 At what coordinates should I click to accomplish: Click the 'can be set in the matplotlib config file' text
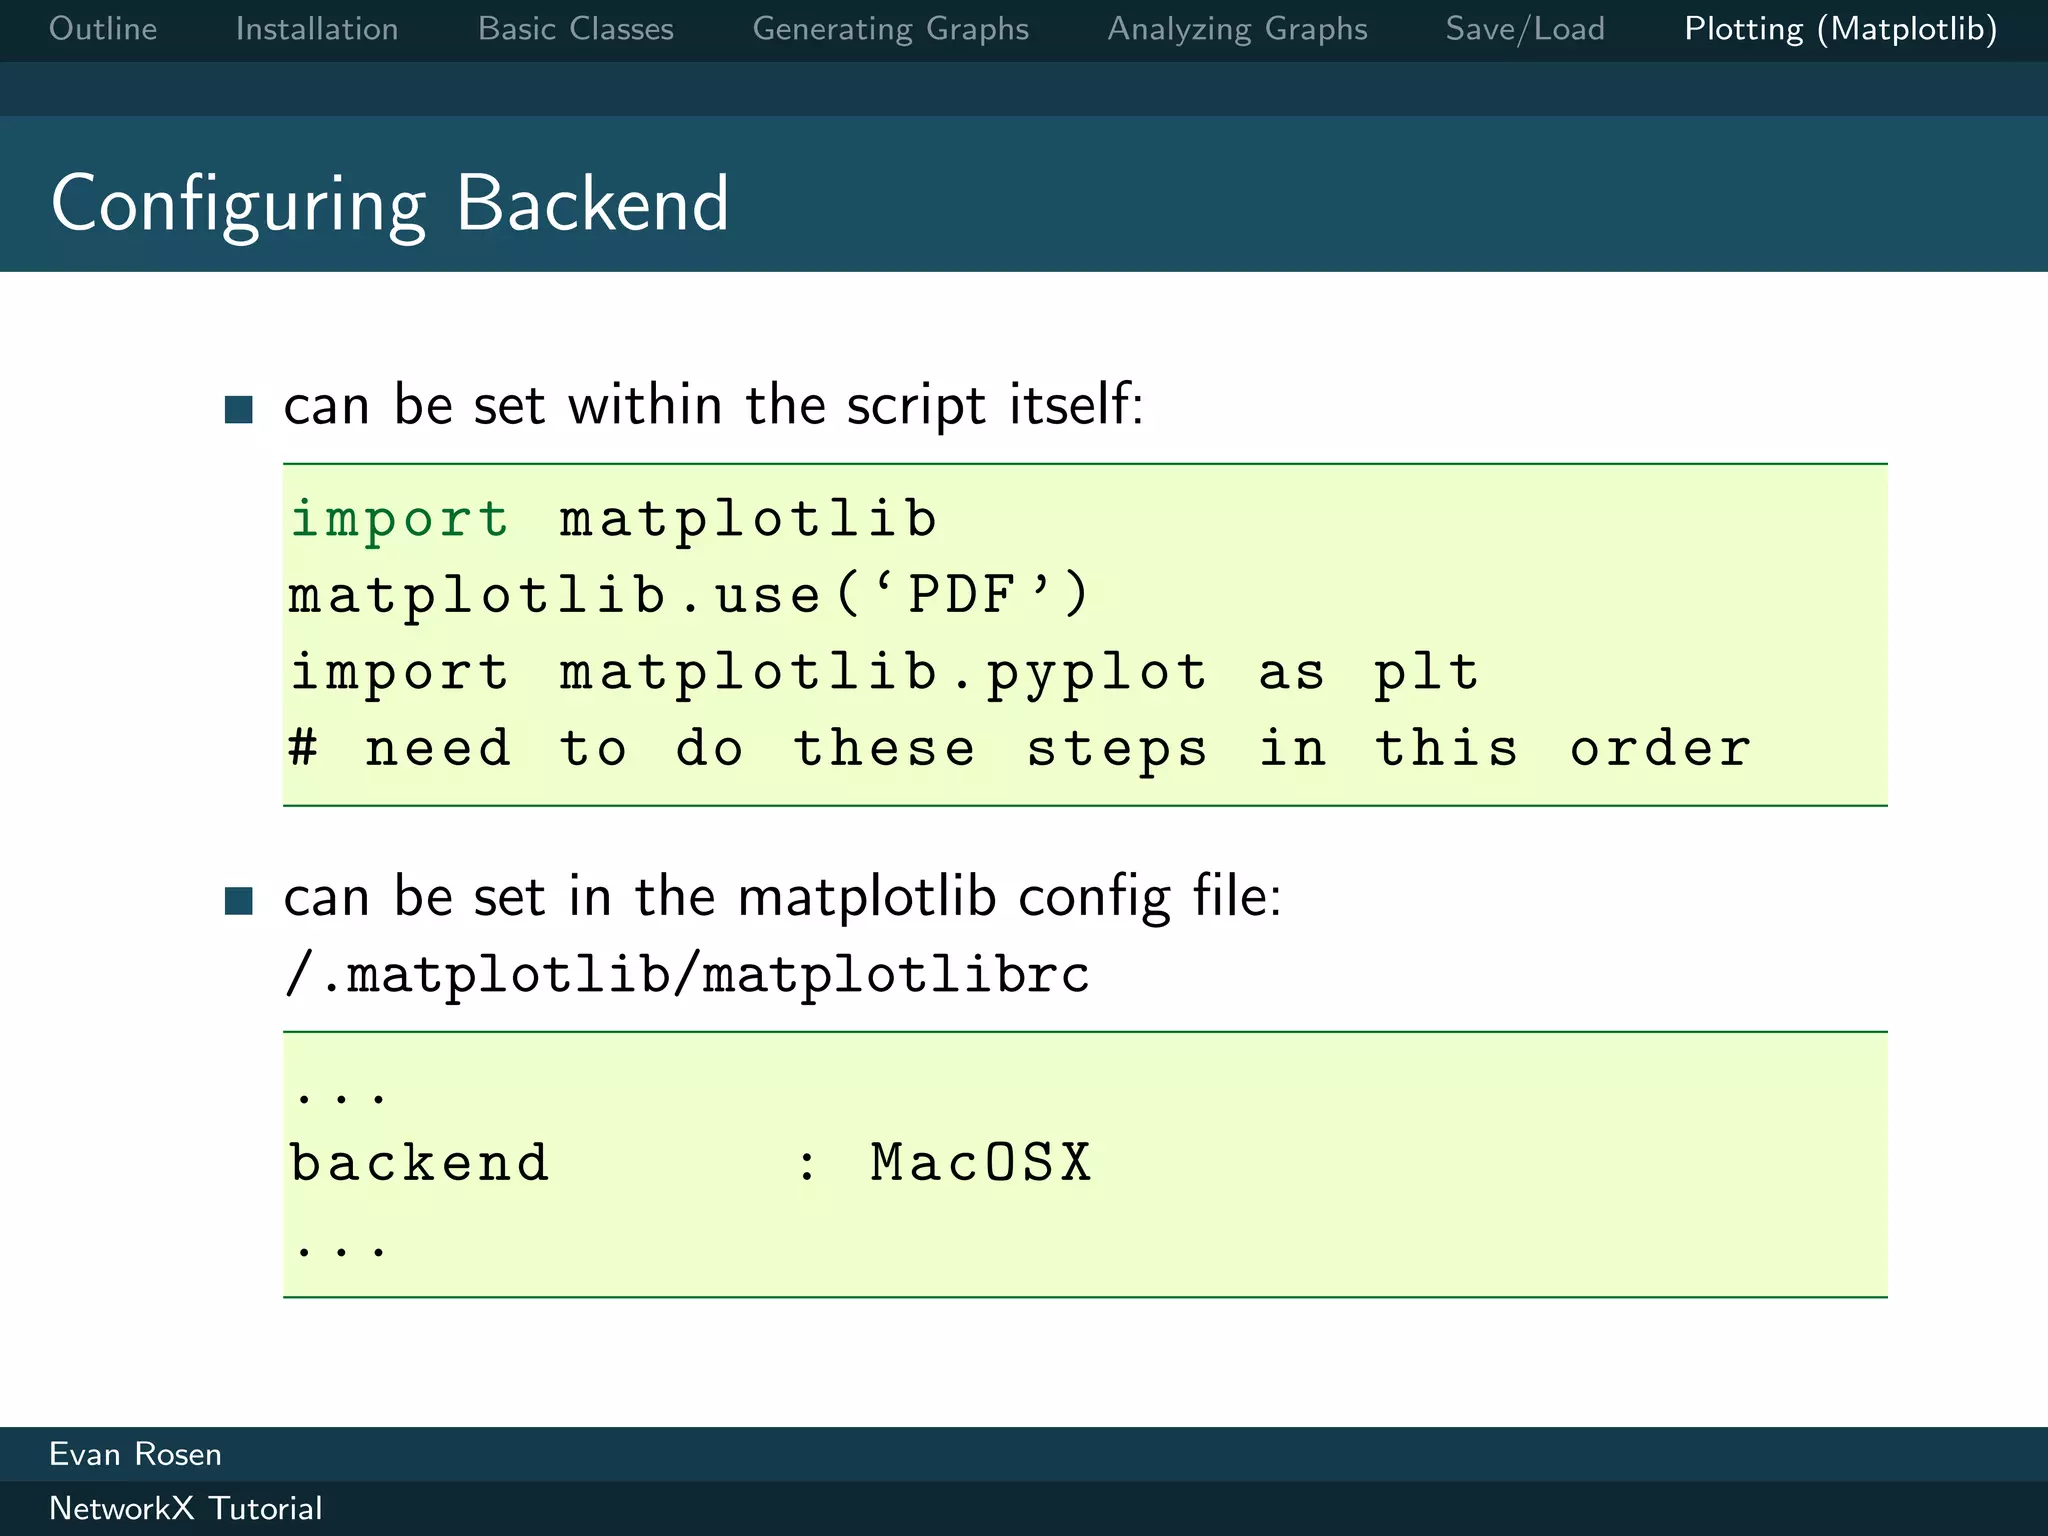[783, 897]
